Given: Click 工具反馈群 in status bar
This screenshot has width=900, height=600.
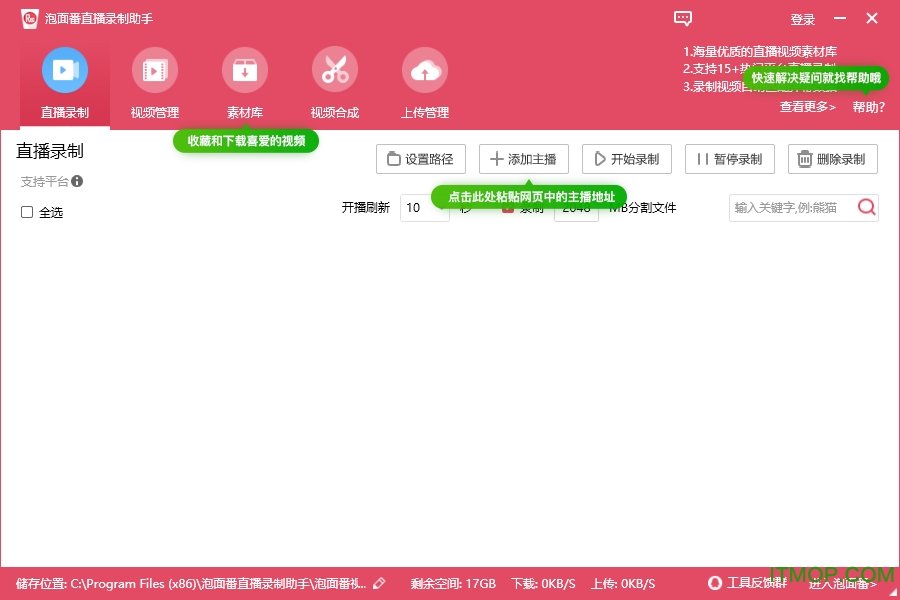Looking at the screenshot, I should 748,583.
